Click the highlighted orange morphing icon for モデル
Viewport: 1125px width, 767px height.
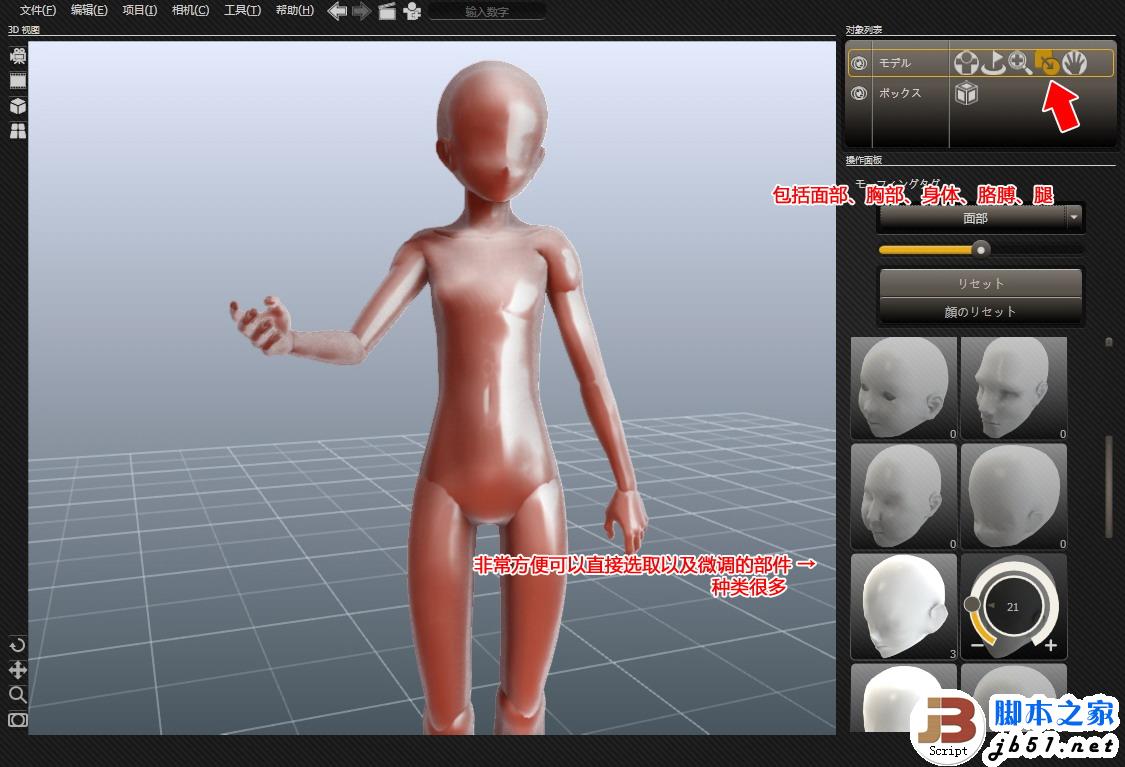[x=1047, y=64]
